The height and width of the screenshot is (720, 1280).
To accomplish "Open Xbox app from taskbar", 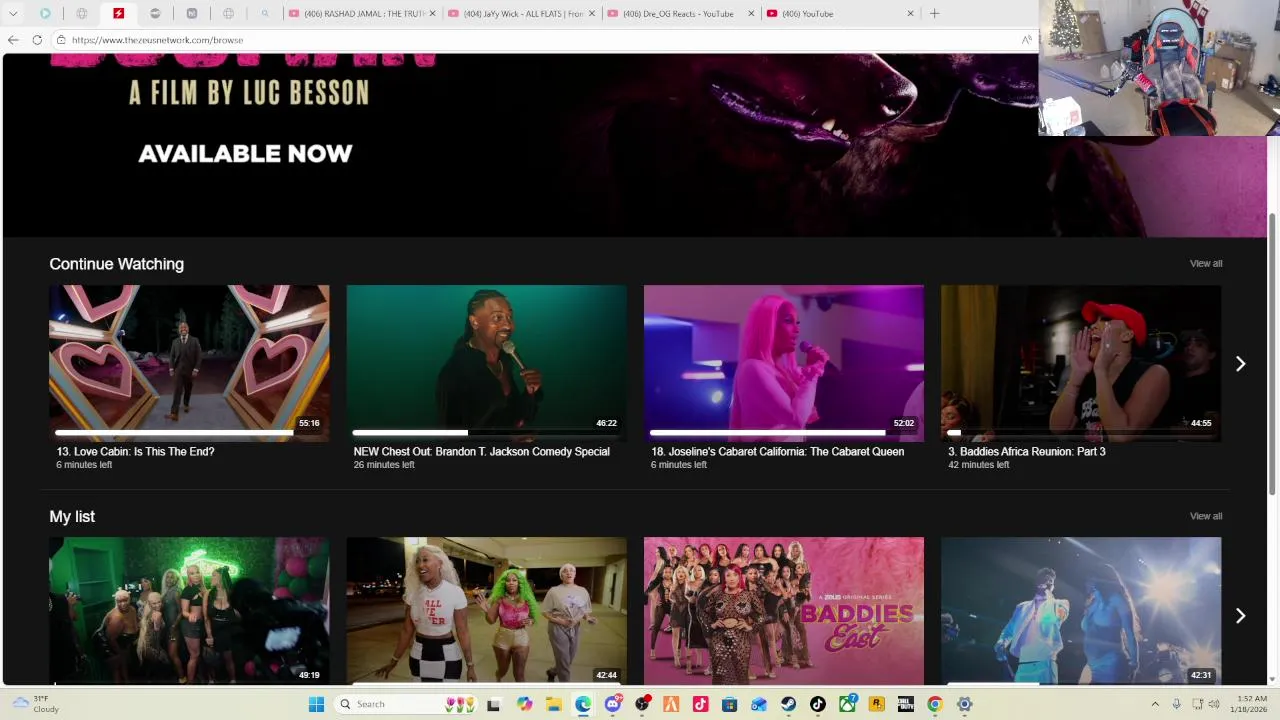I will pyautogui.click(x=847, y=704).
